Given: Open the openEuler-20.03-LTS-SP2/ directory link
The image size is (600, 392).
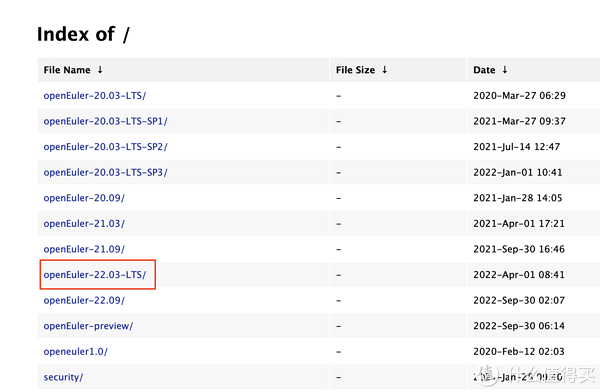Looking at the screenshot, I should pos(105,147).
